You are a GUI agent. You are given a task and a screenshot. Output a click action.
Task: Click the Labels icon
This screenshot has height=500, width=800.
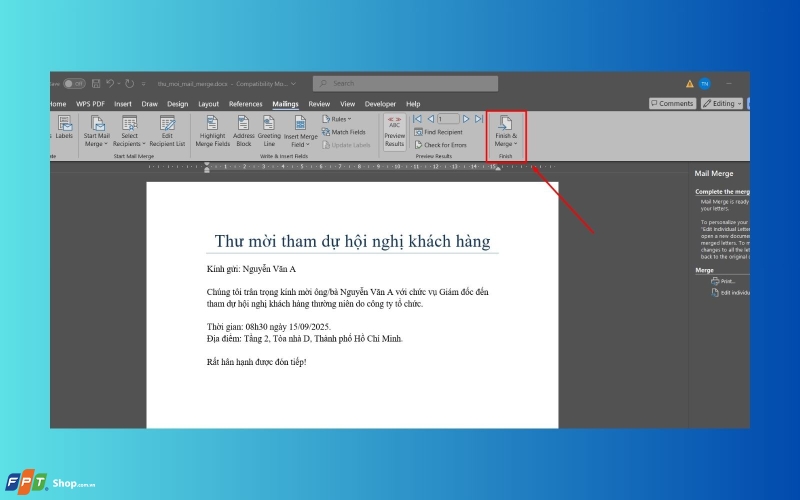pyautogui.click(x=64, y=127)
